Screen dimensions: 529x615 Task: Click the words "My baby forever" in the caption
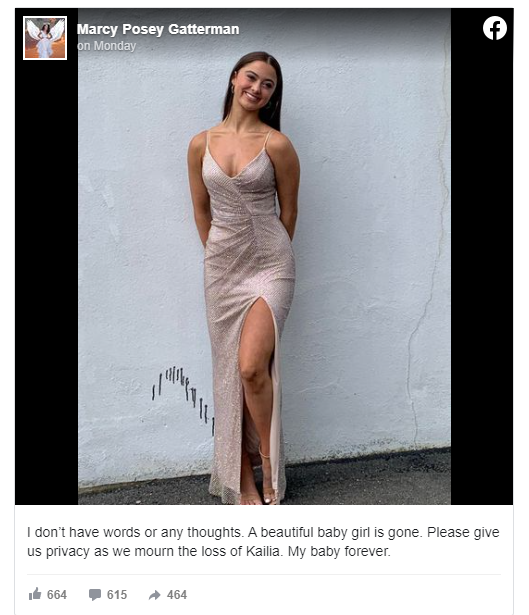click(338, 551)
